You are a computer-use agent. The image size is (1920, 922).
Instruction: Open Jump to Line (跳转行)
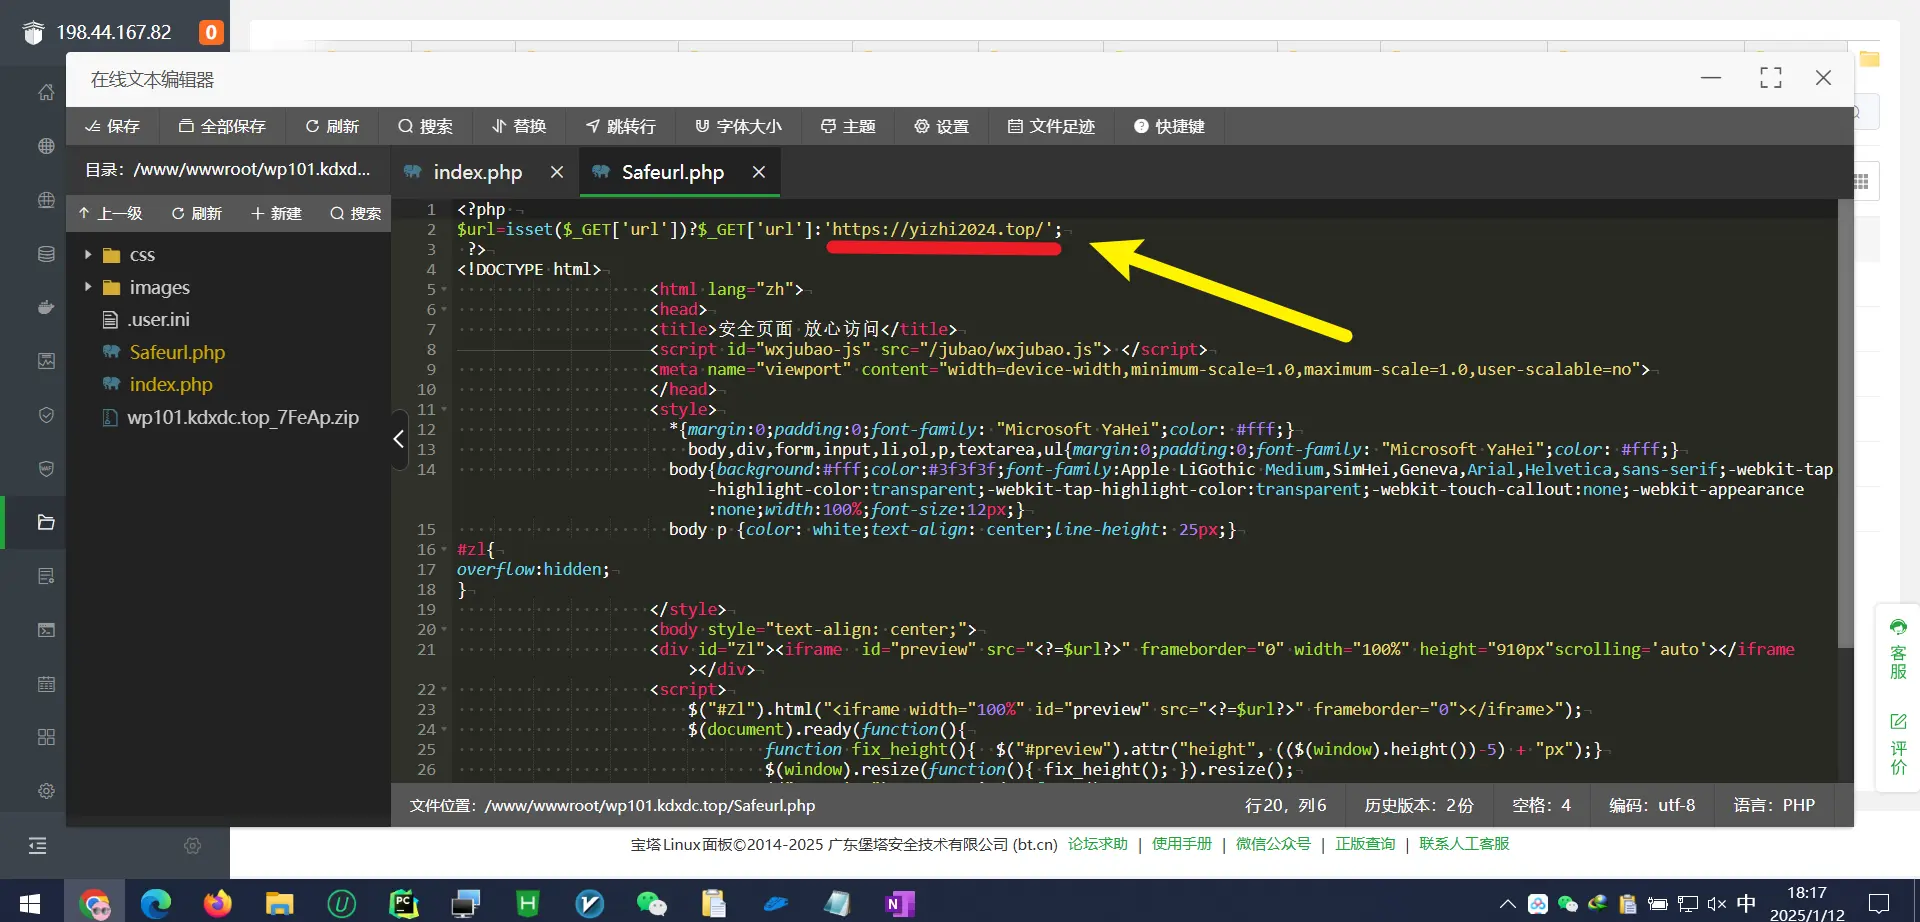click(x=621, y=126)
